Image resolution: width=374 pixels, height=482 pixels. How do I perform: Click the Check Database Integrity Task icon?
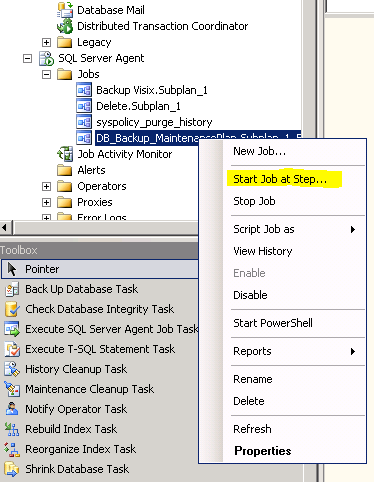click(x=12, y=309)
